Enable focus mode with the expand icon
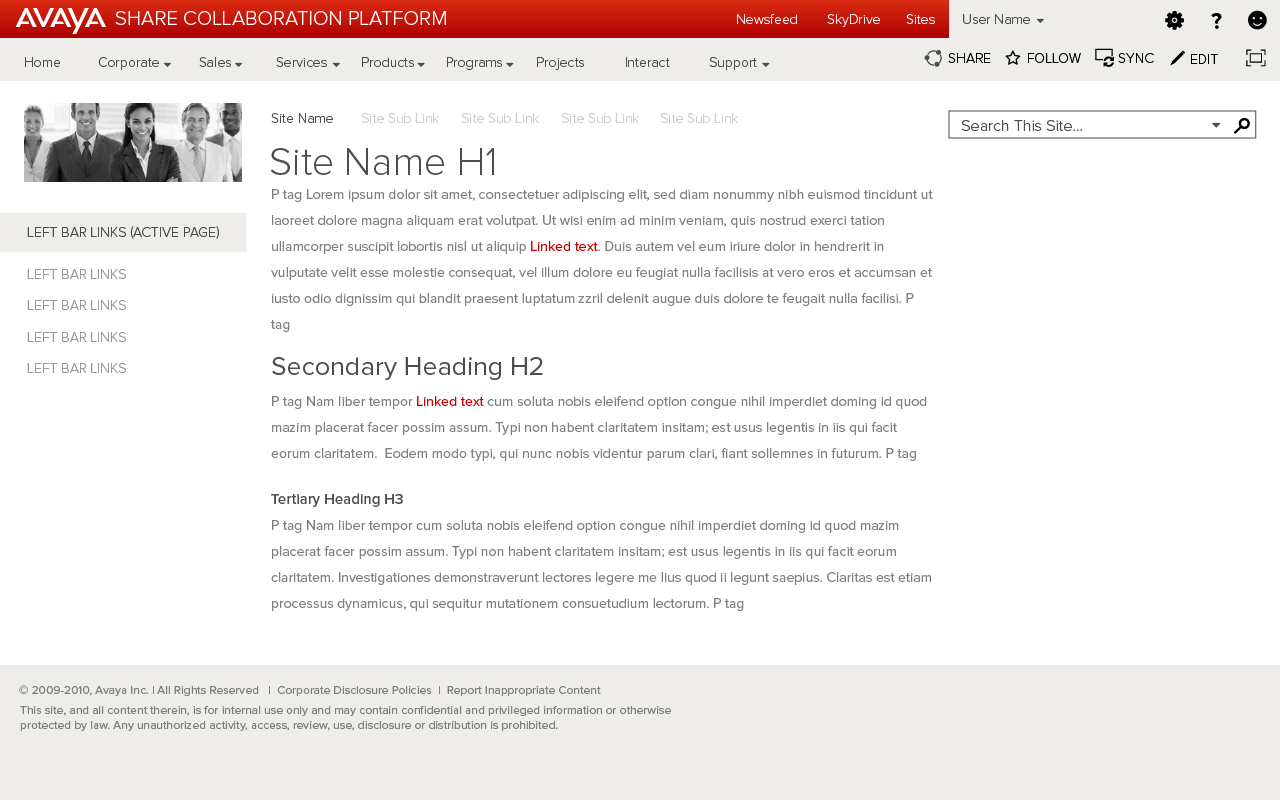 tap(1255, 57)
